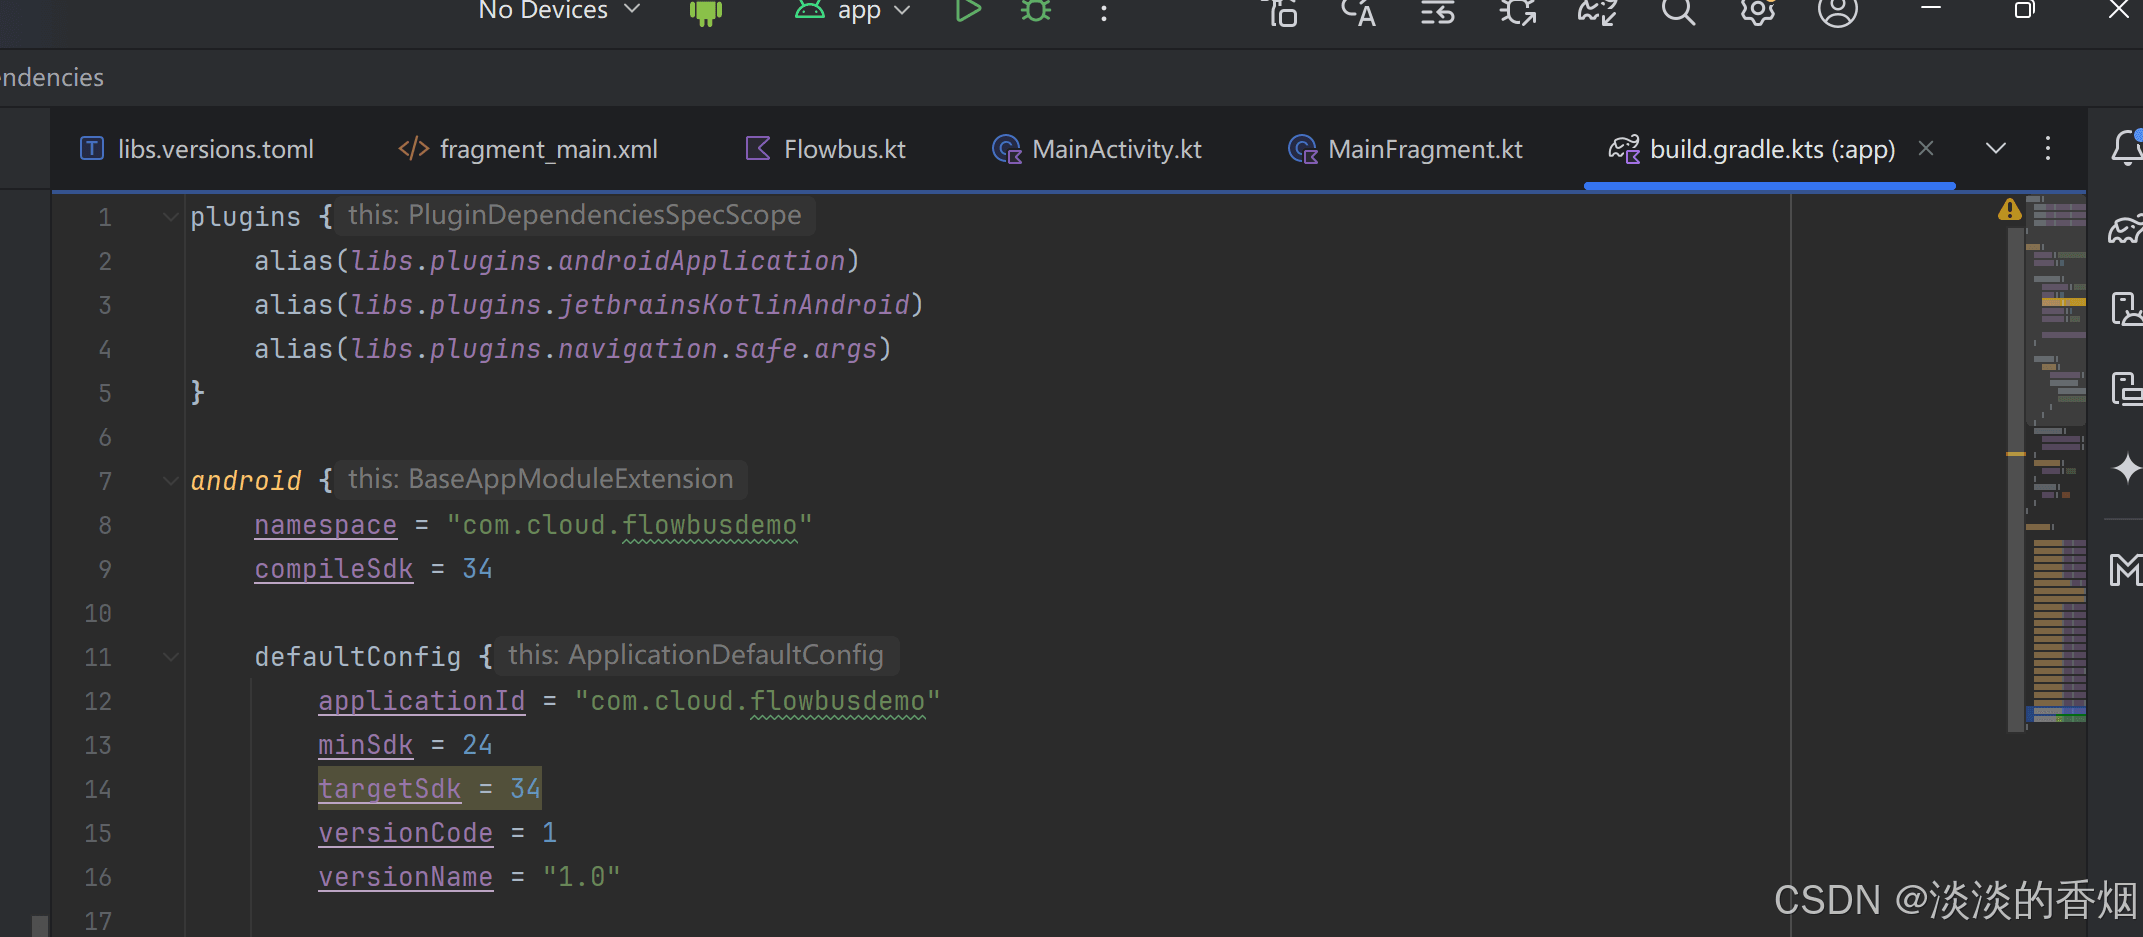The width and height of the screenshot is (2143, 937).
Task: Click the Code With Me toolbar icon
Action: 1280,12
